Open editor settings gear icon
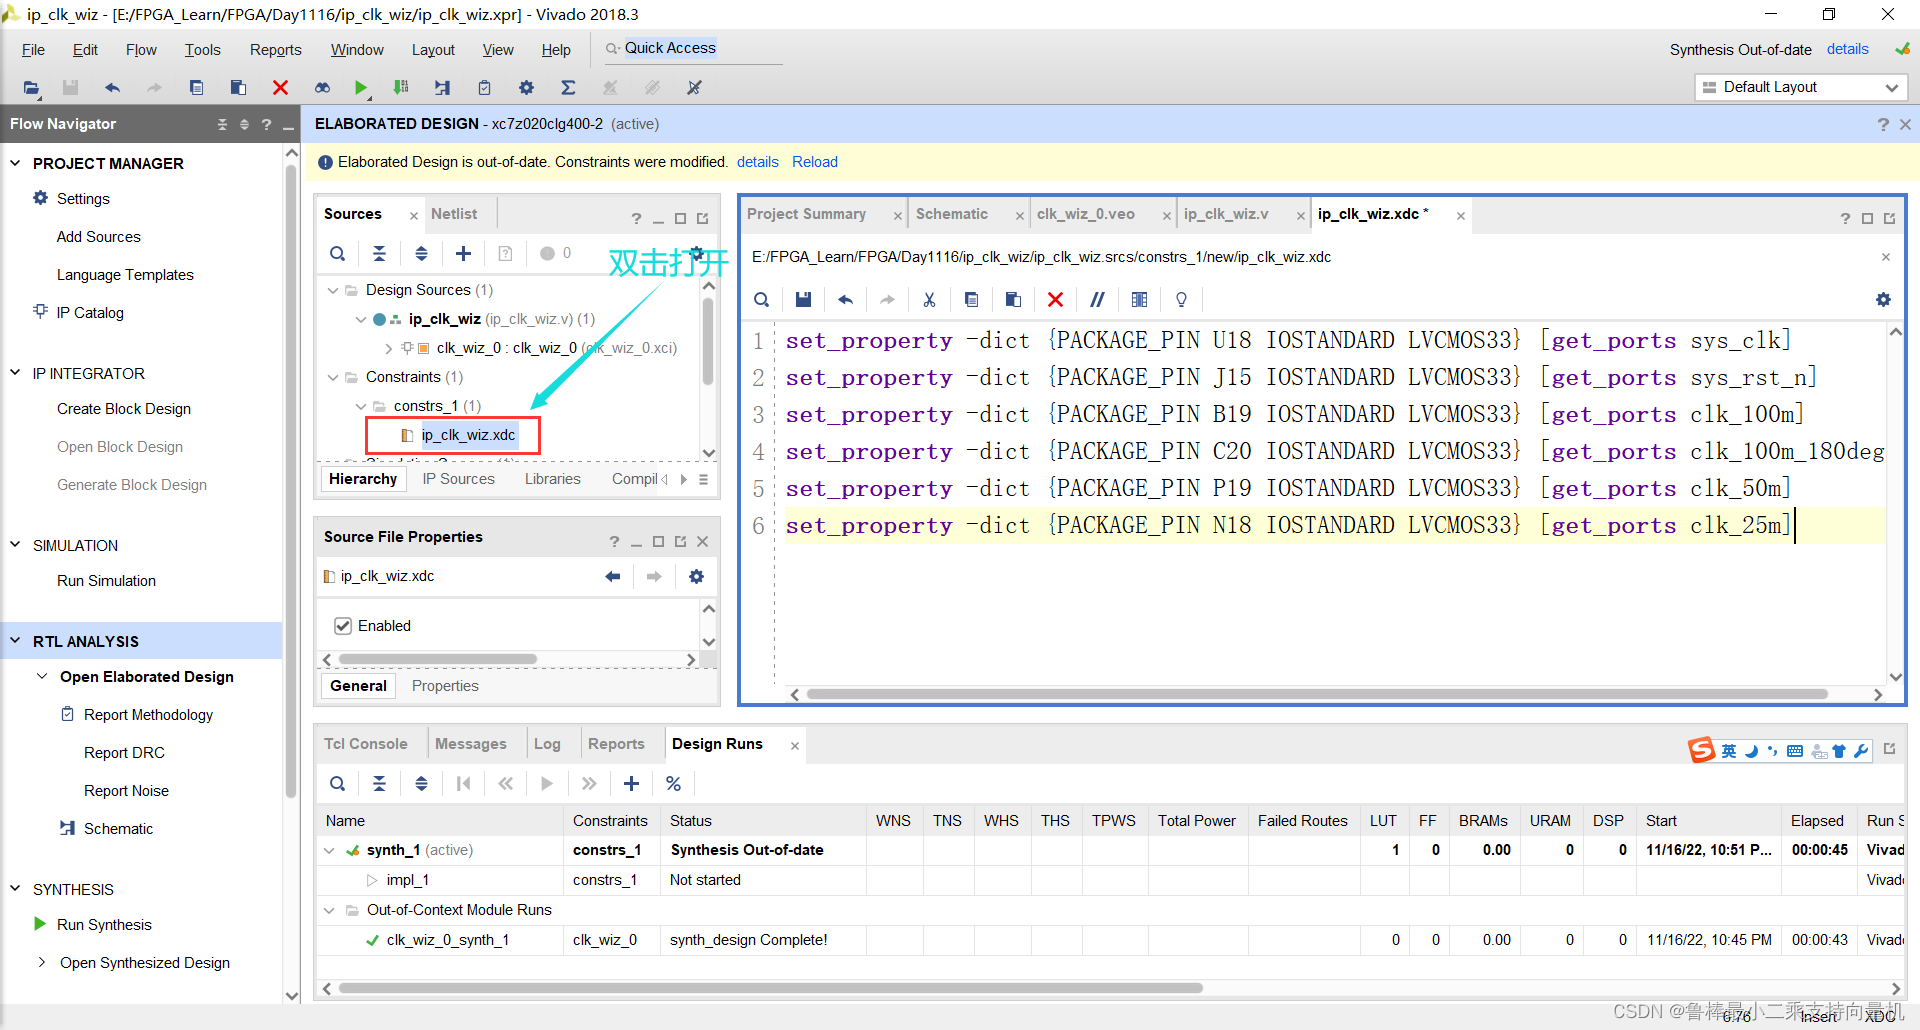 click(x=1883, y=300)
